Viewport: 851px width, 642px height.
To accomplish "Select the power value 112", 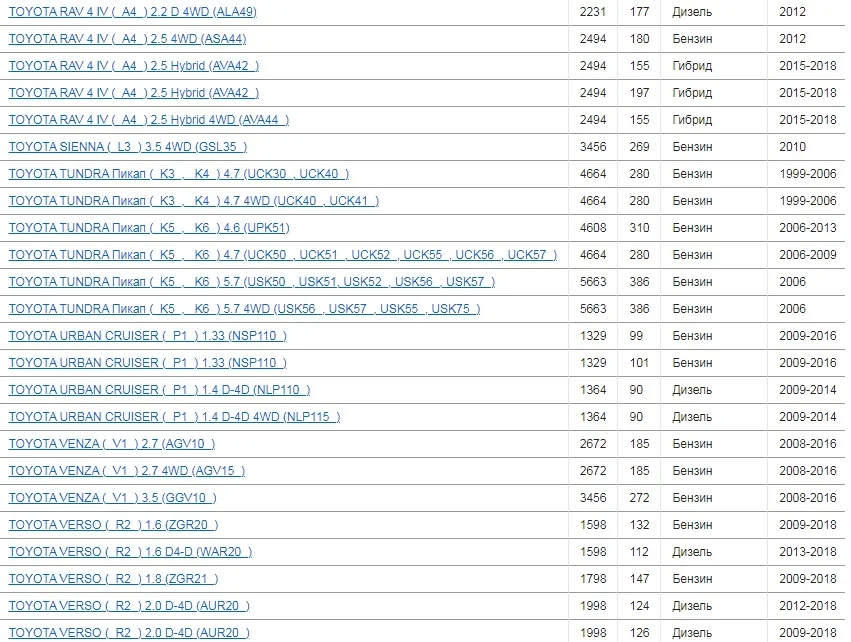I will tap(639, 552).
